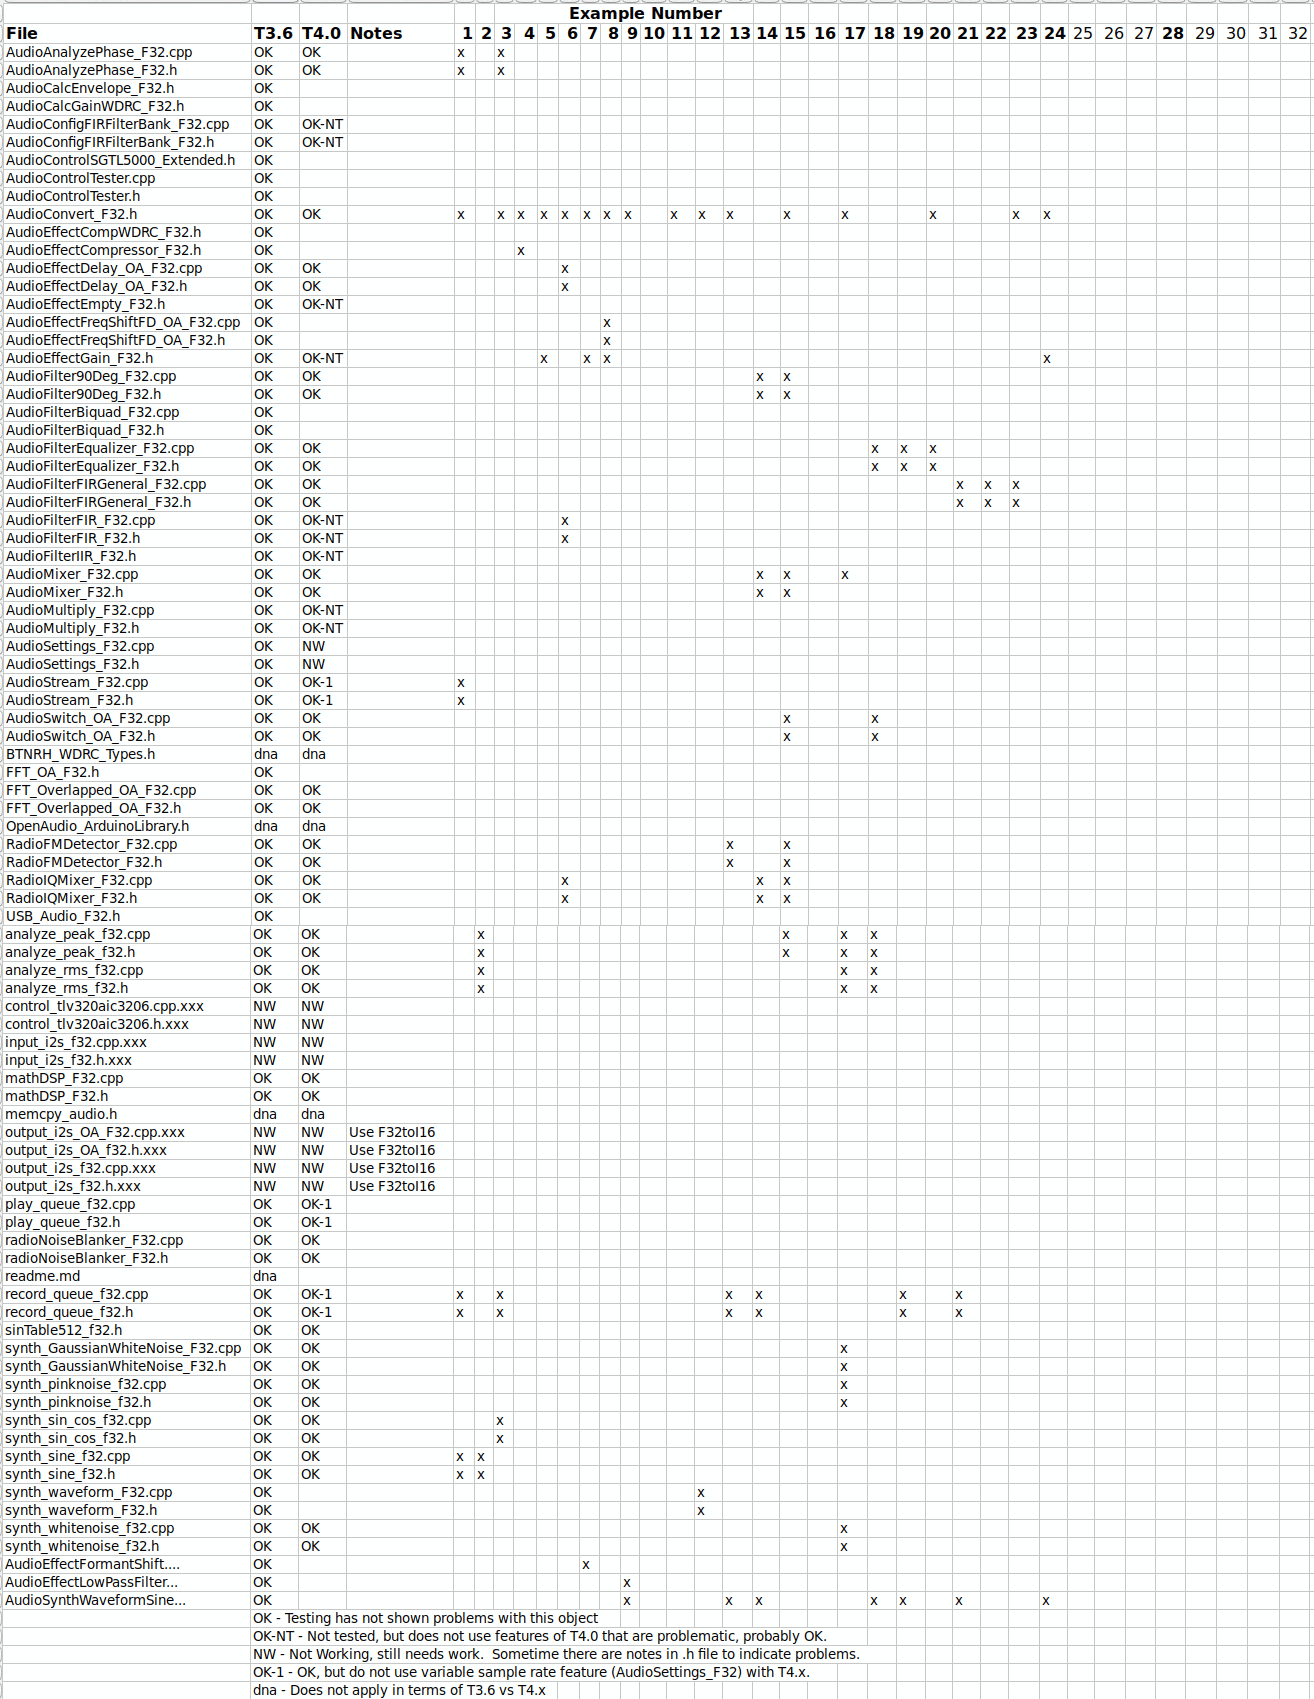Click radioNoiseBlanker_F32.h cell
This screenshot has height=1699, width=1314.
[x=126, y=1258]
